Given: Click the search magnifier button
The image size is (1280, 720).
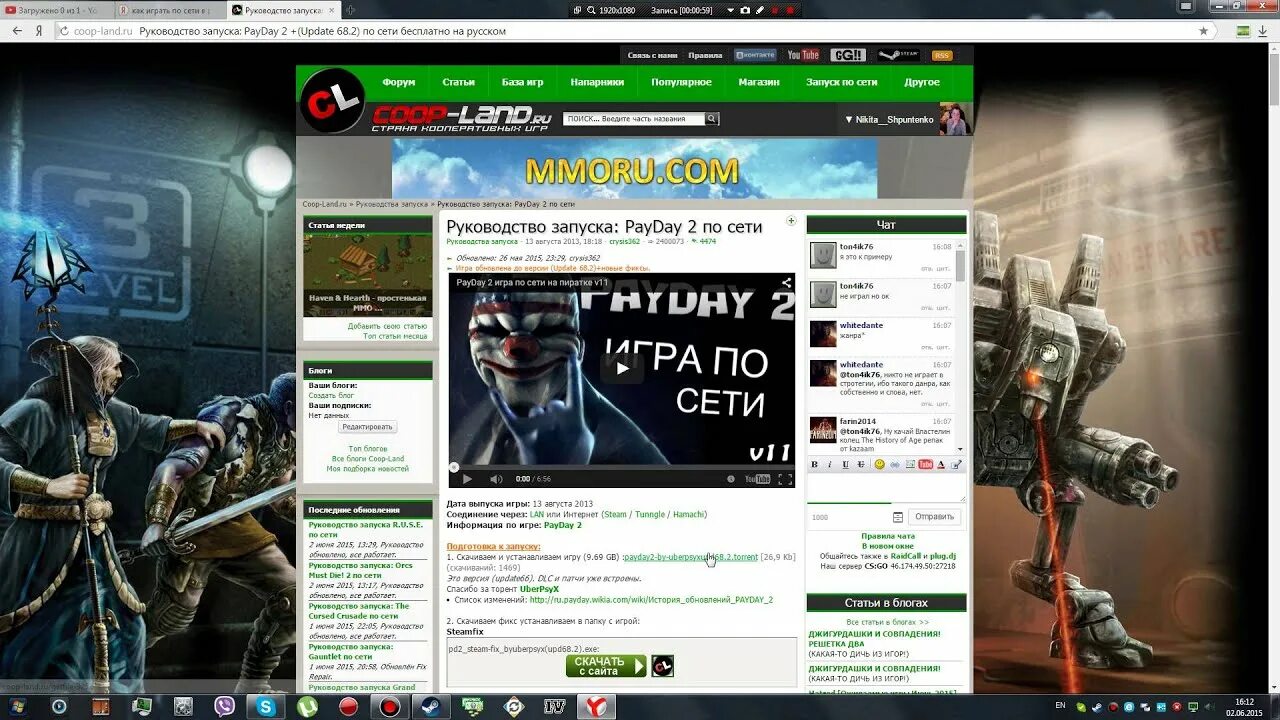Looking at the screenshot, I should pyautogui.click(x=712, y=119).
